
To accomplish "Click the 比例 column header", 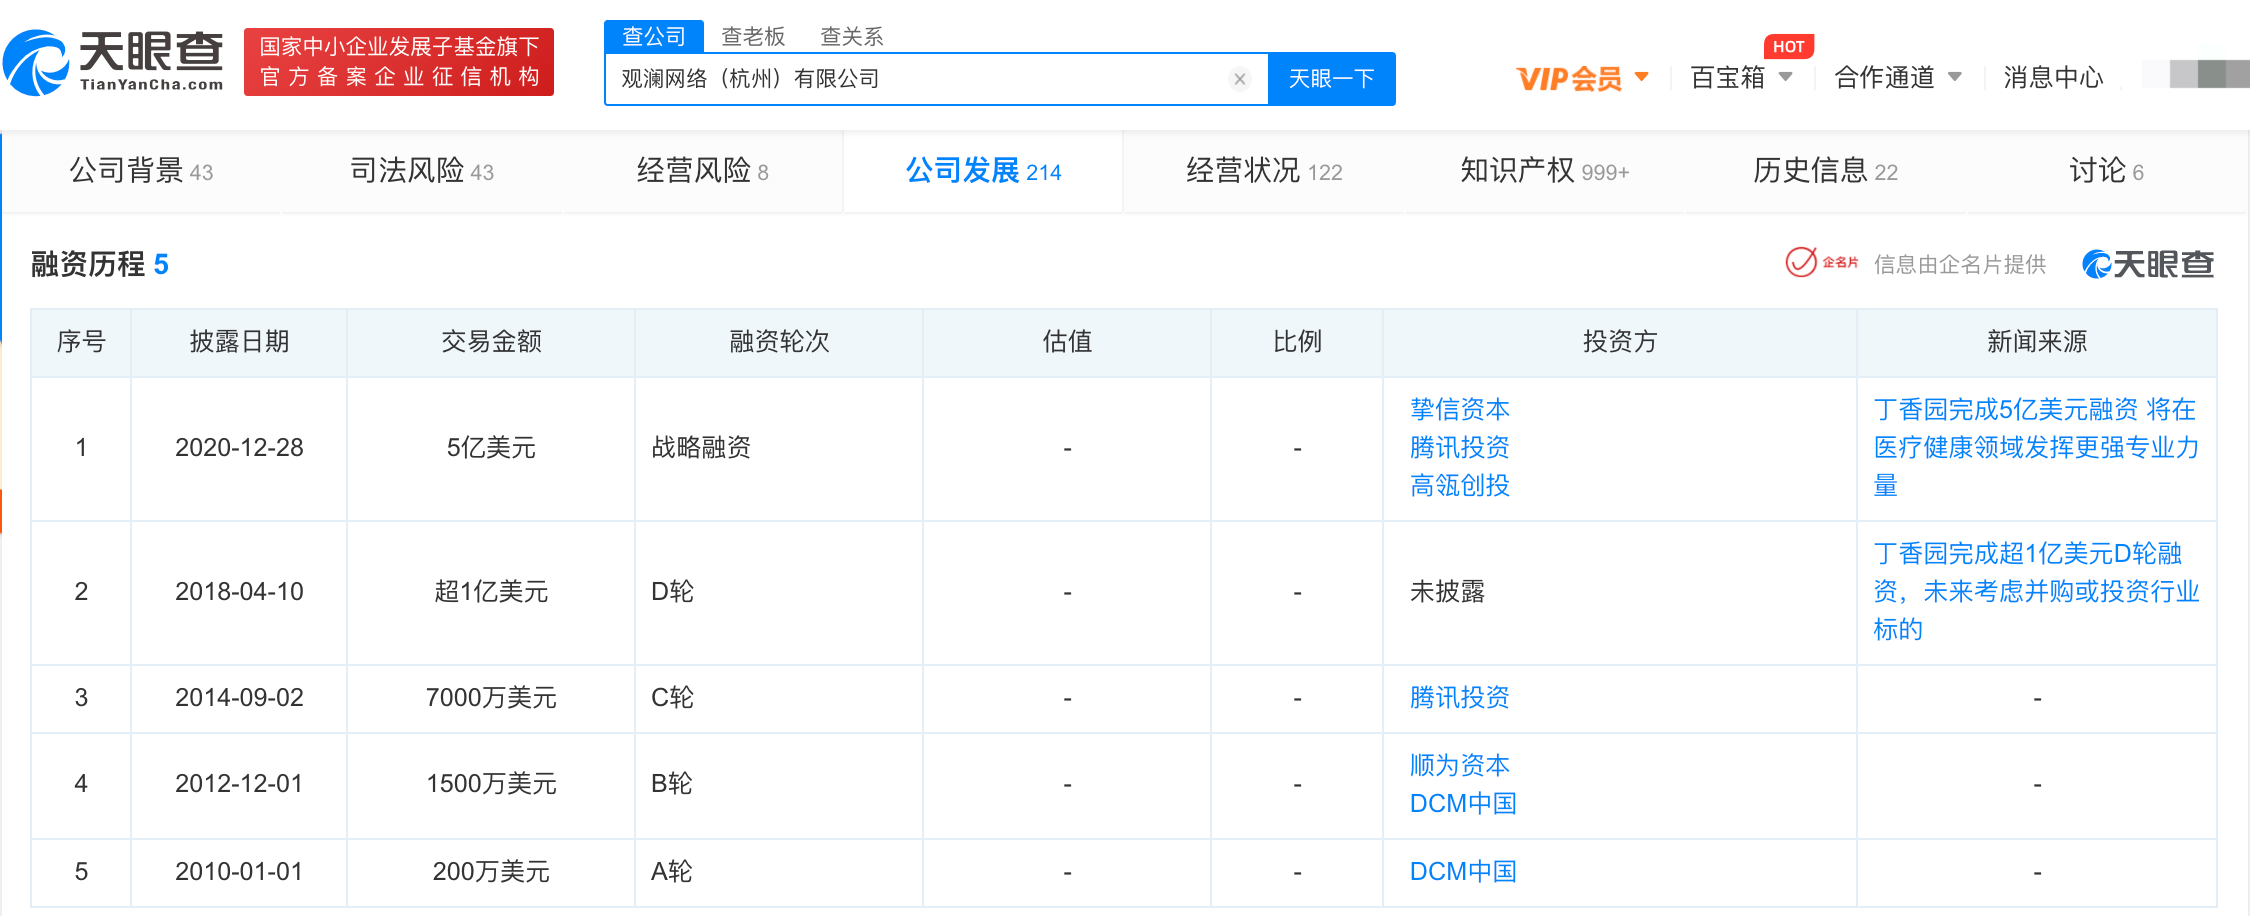I will [x=1297, y=342].
